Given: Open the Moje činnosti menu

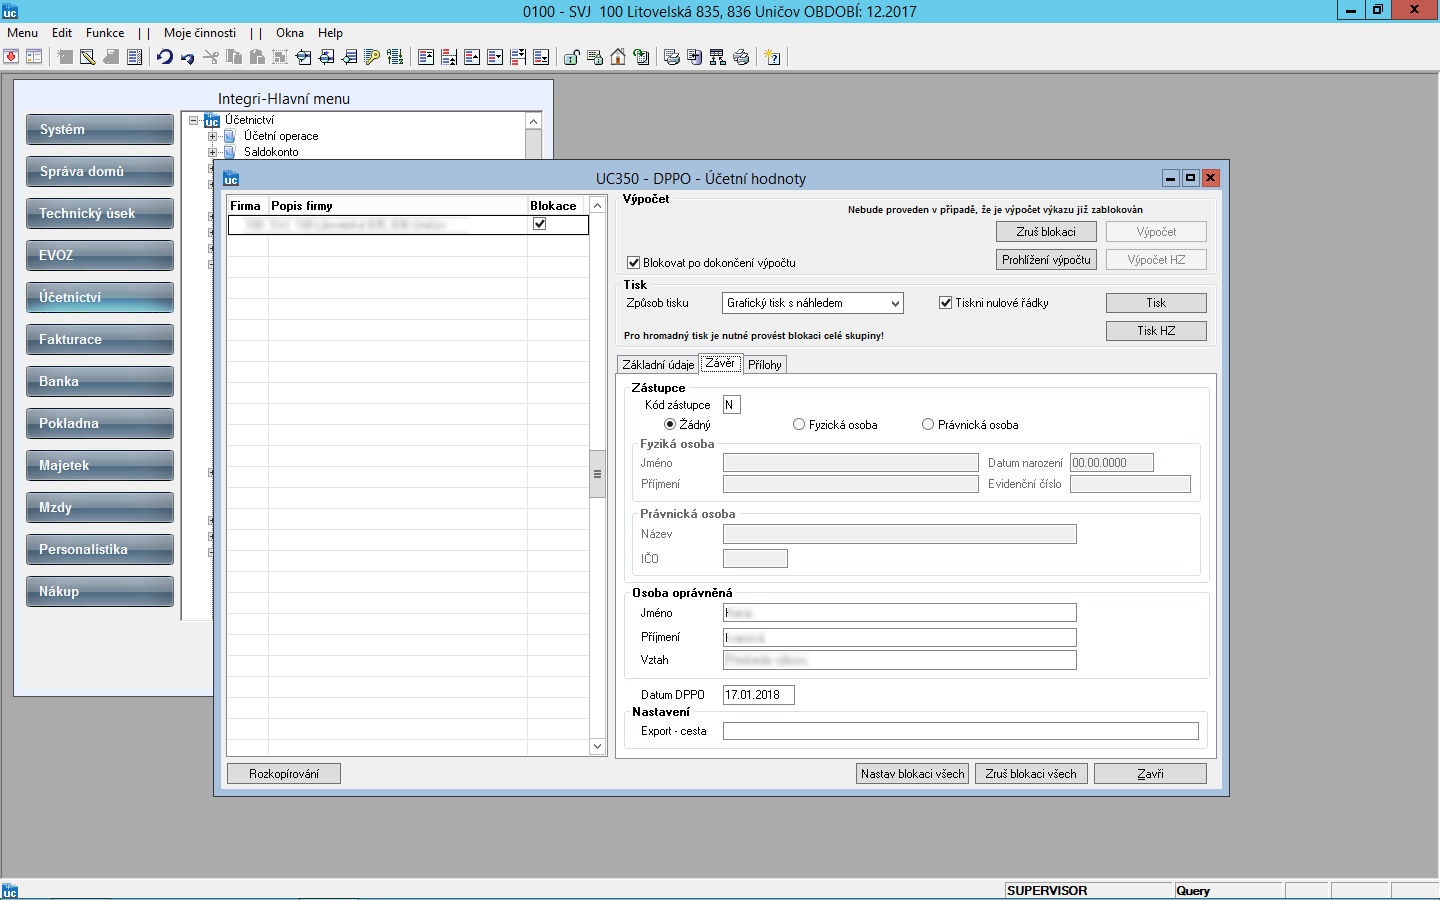Looking at the screenshot, I should 200,33.
